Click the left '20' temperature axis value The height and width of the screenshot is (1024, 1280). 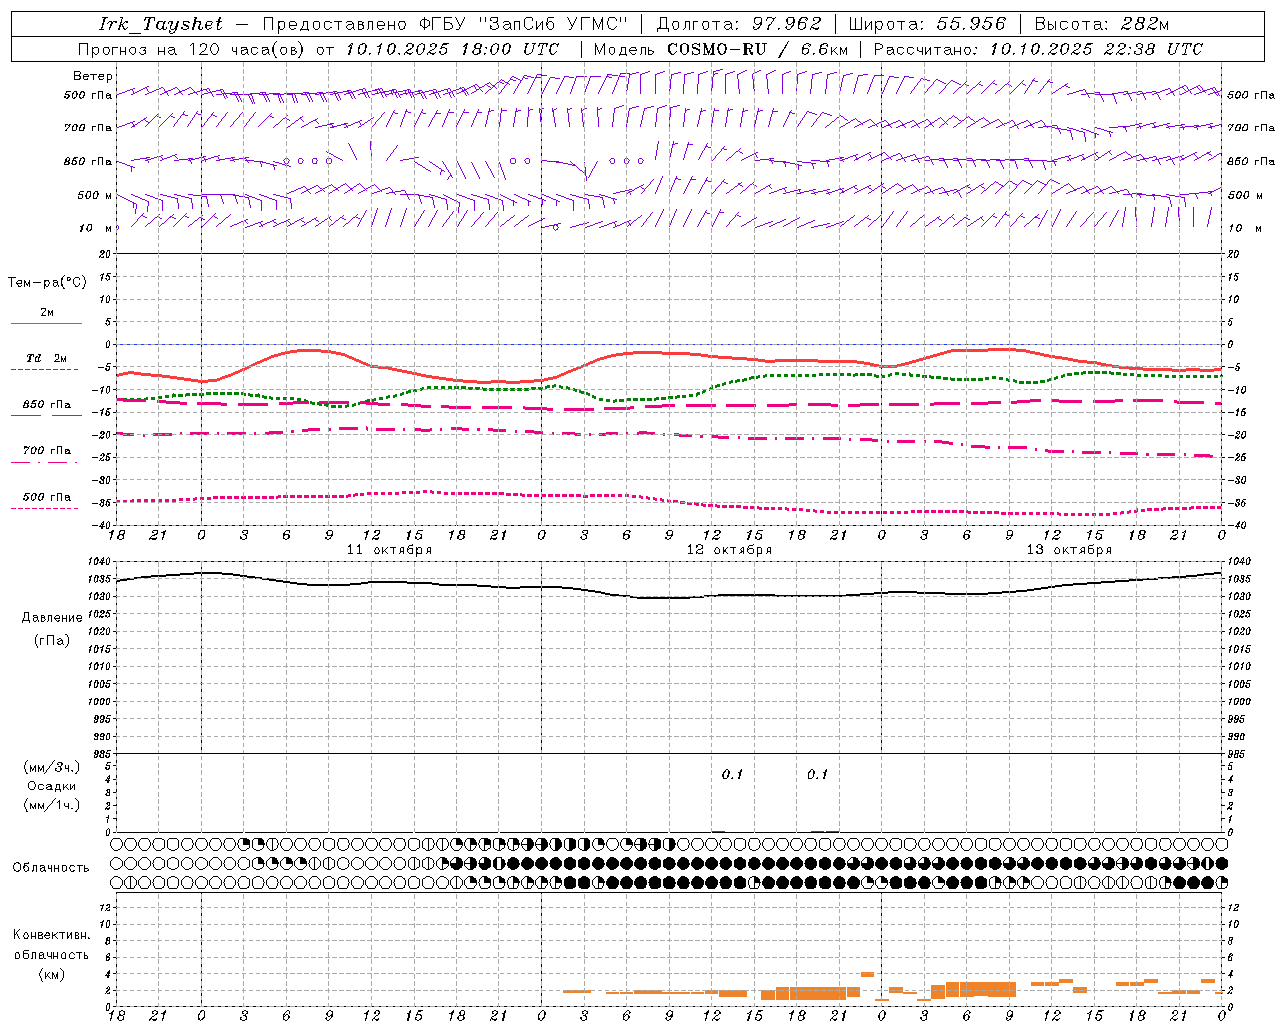pyautogui.click(x=105, y=254)
